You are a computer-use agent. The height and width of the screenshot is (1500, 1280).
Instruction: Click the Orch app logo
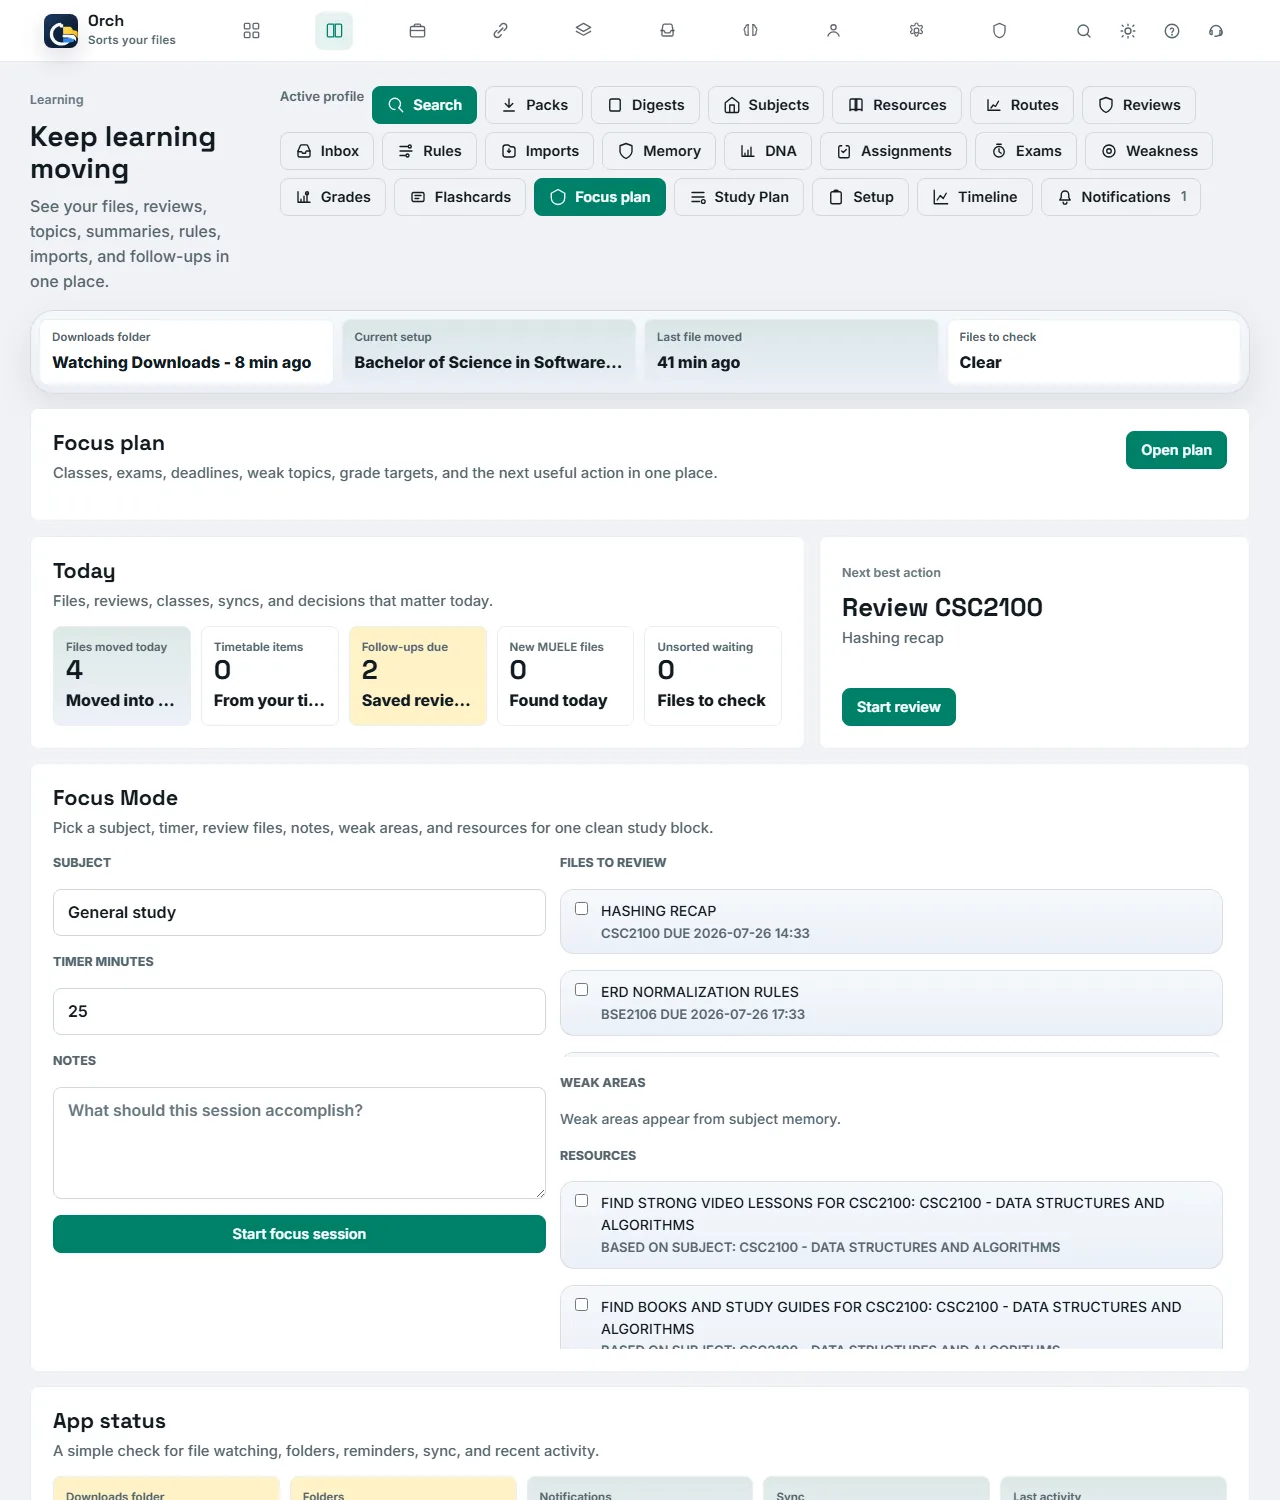coord(61,31)
